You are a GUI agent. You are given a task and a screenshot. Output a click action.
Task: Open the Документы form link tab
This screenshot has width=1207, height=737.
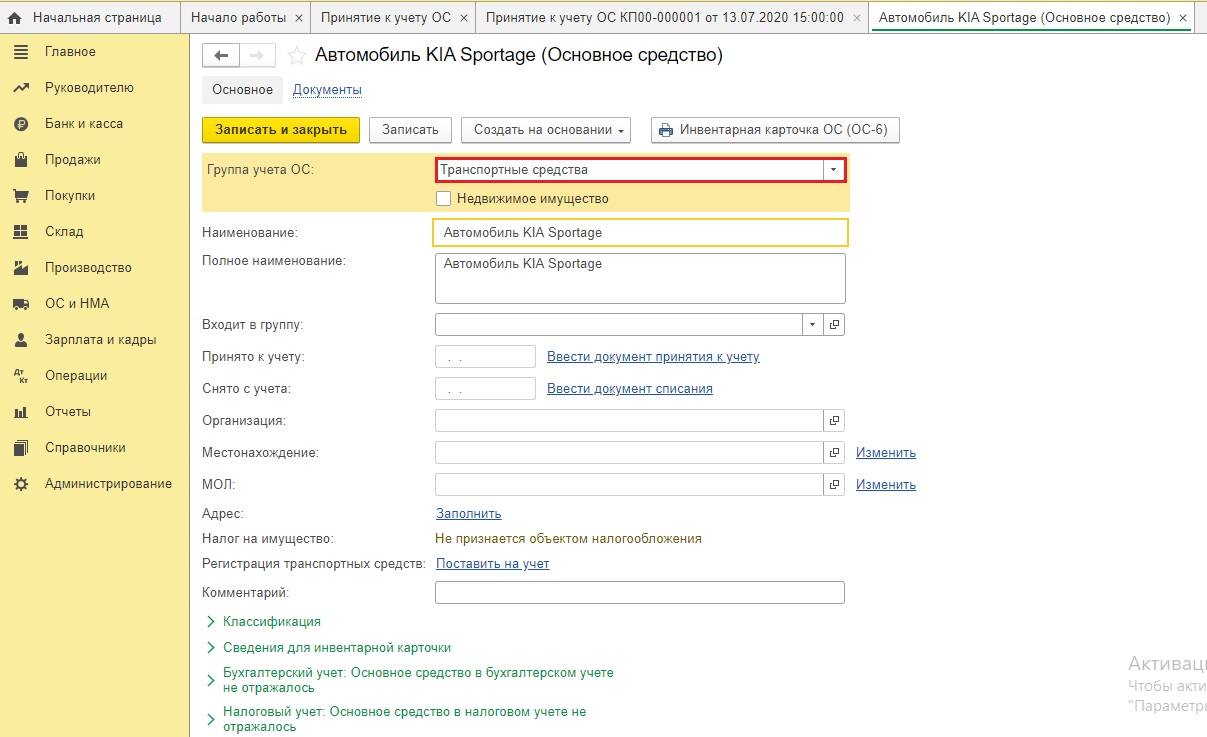[327, 90]
